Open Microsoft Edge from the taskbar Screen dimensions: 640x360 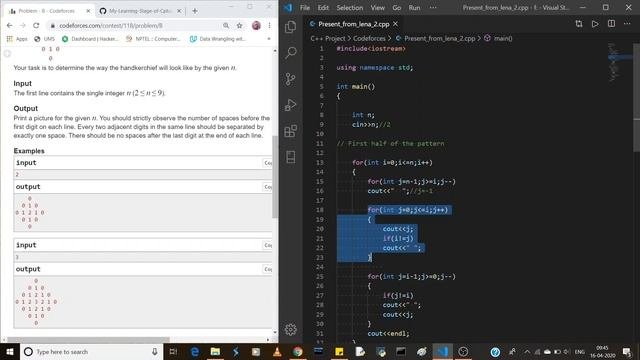[195, 351]
